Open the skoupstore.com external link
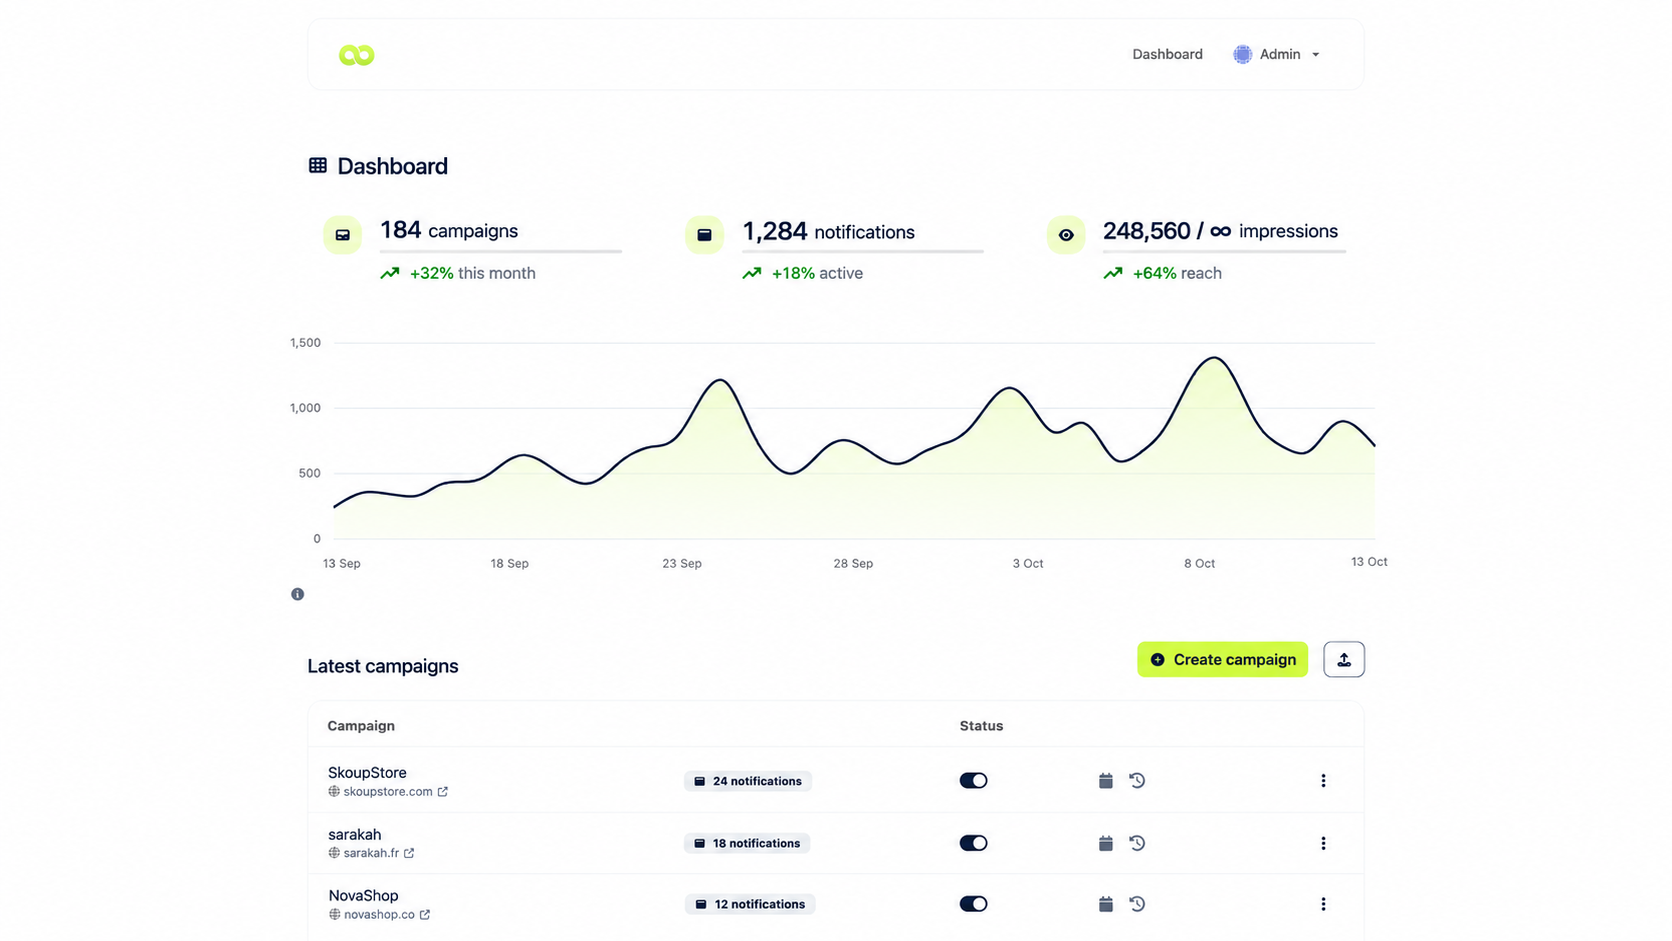This screenshot has width=1672, height=941. click(x=388, y=792)
